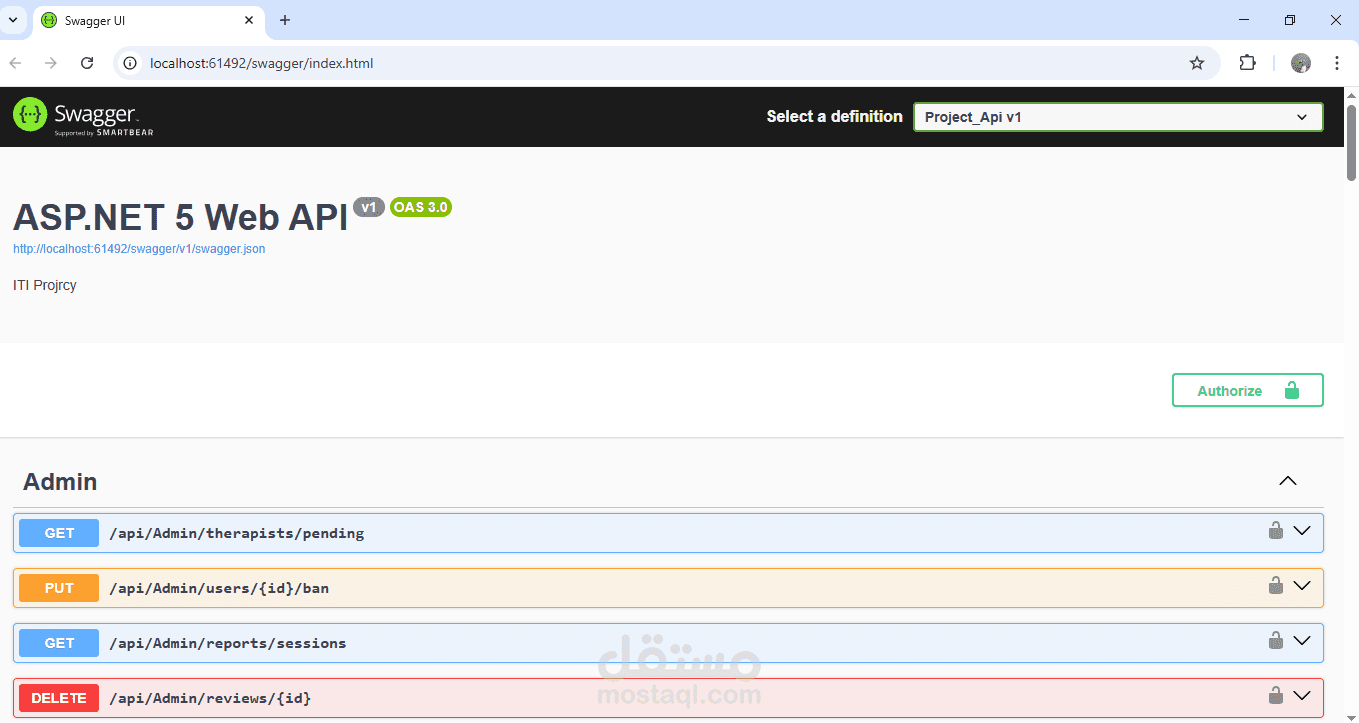
Task: Click the /api/Admin/reports/sessions path
Action: (228, 643)
